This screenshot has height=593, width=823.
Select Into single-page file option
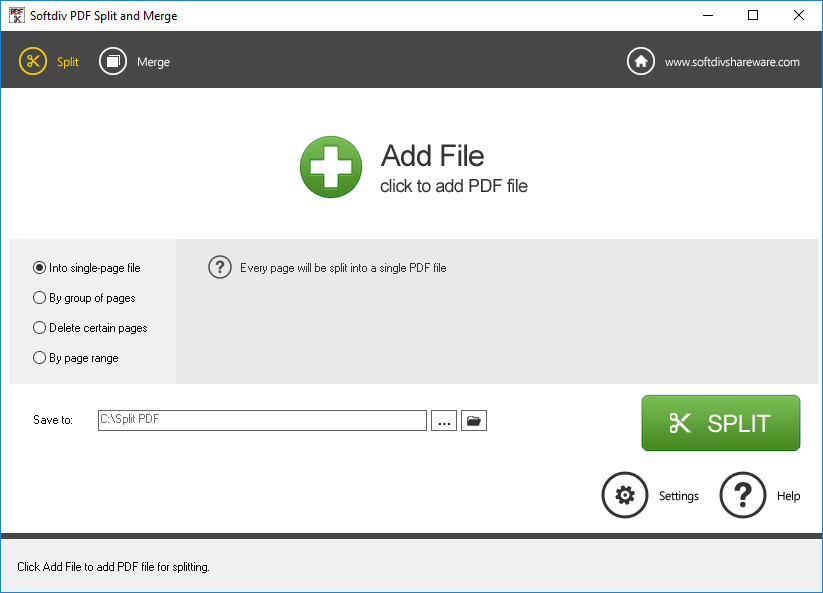pyautogui.click(x=87, y=268)
